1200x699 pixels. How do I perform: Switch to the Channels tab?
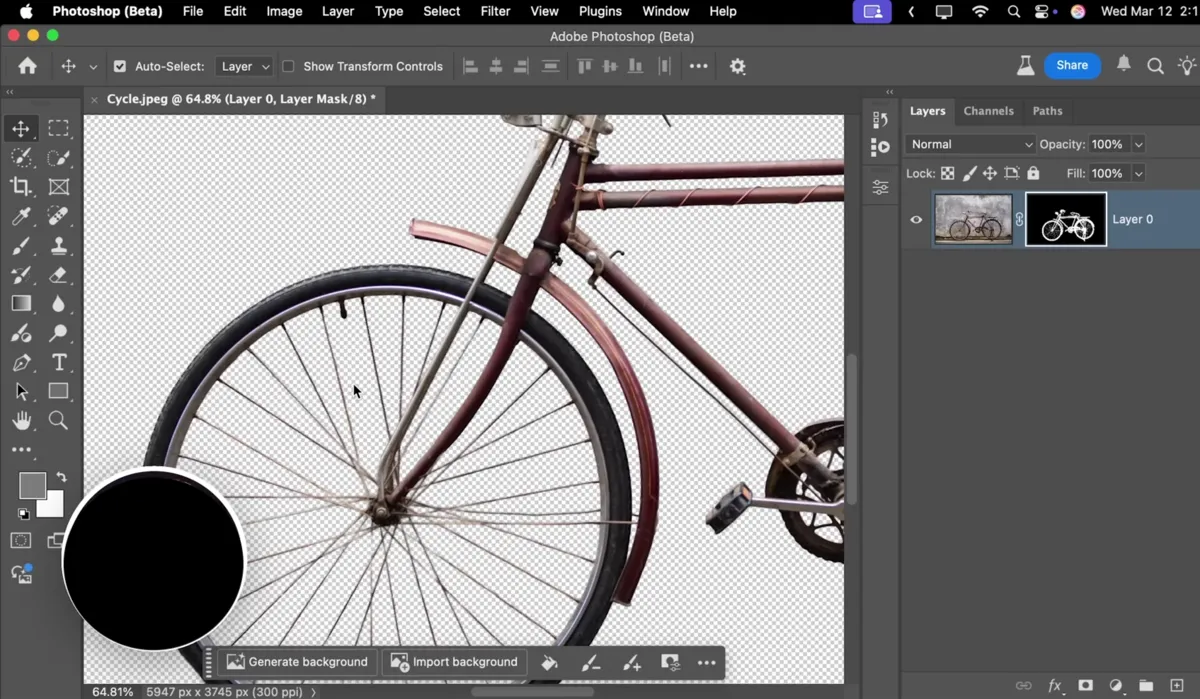pyautogui.click(x=989, y=111)
